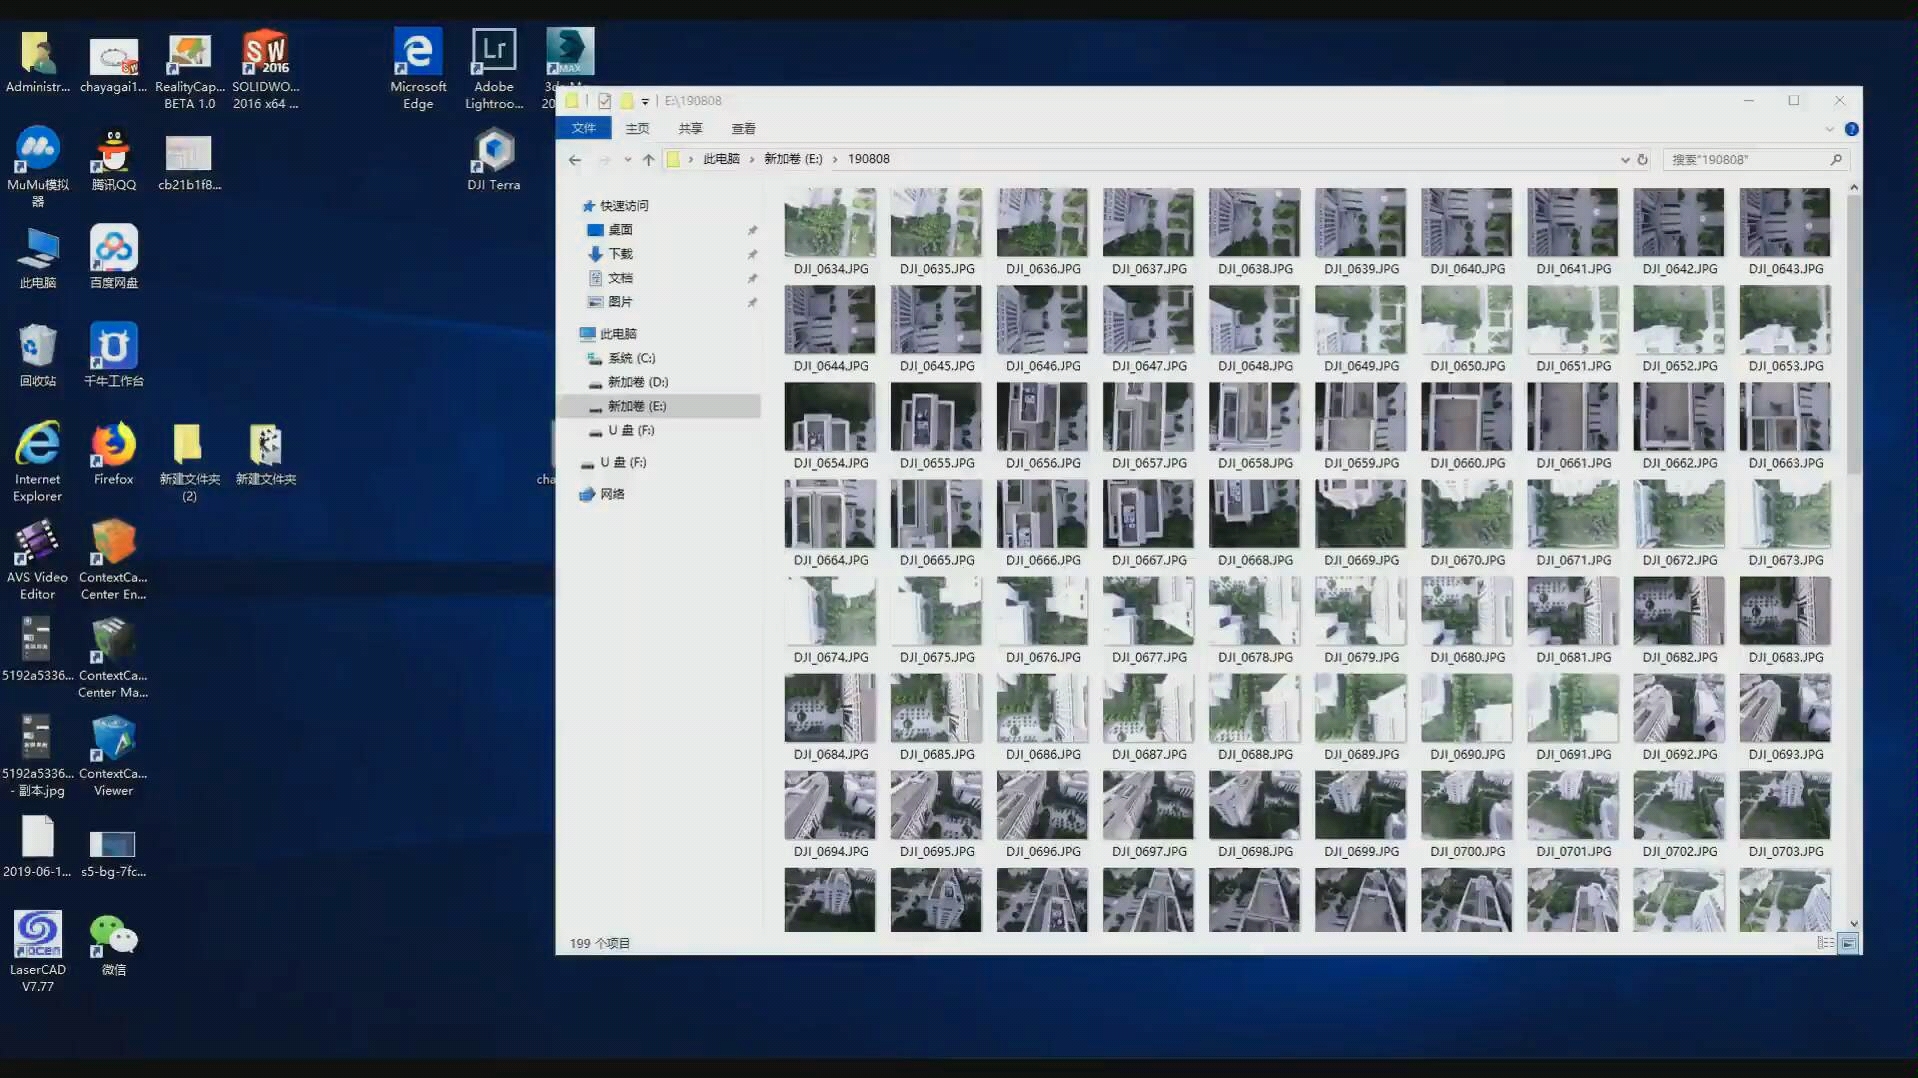Select thumbnail DJI_0693.JPG
The width and height of the screenshot is (1918, 1078).
(1785, 717)
